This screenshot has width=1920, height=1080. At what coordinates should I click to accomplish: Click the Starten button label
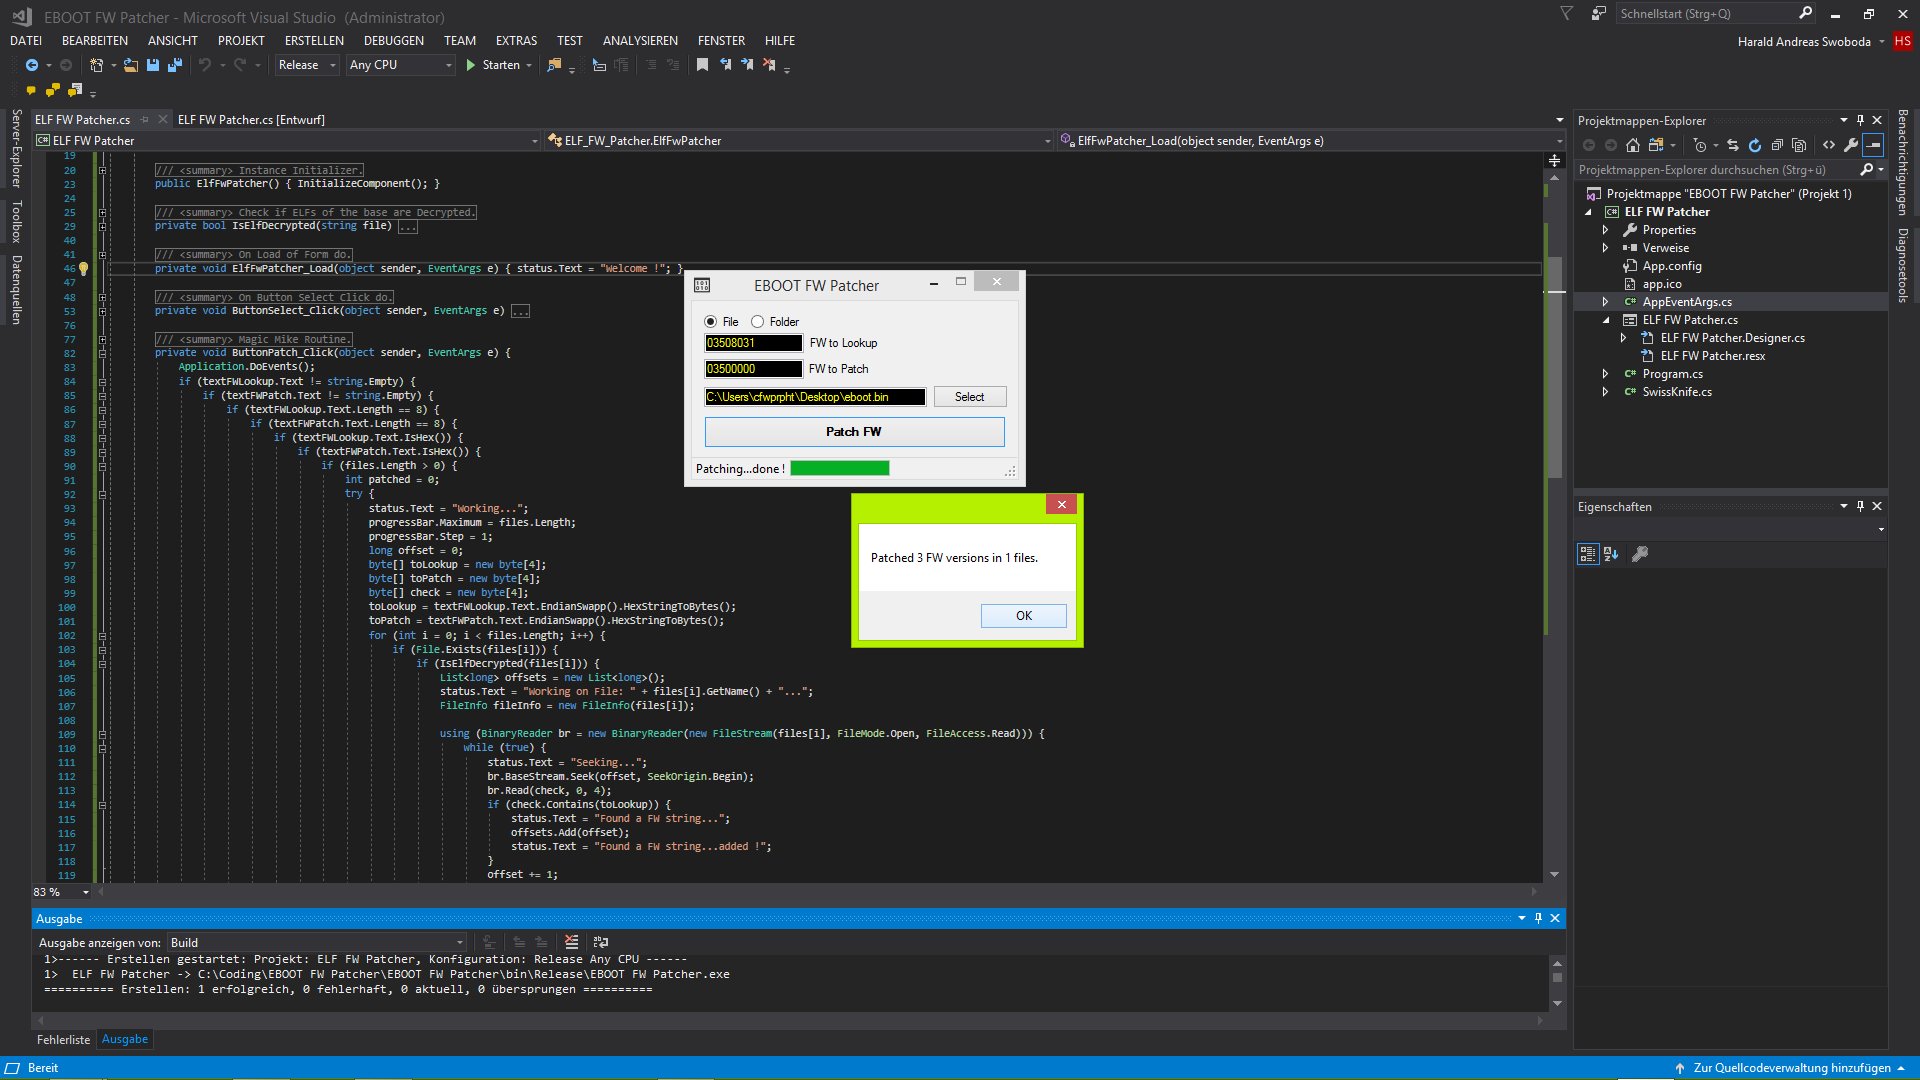coord(501,65)
